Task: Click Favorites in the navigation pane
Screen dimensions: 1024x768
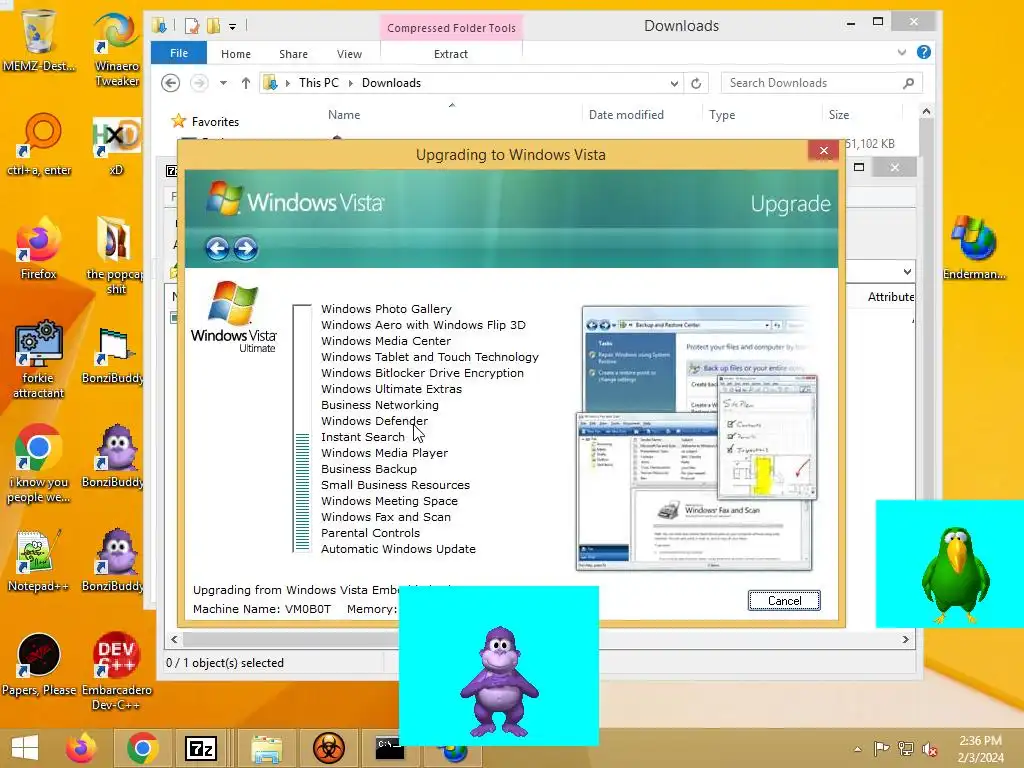Action: click(215, 122)
